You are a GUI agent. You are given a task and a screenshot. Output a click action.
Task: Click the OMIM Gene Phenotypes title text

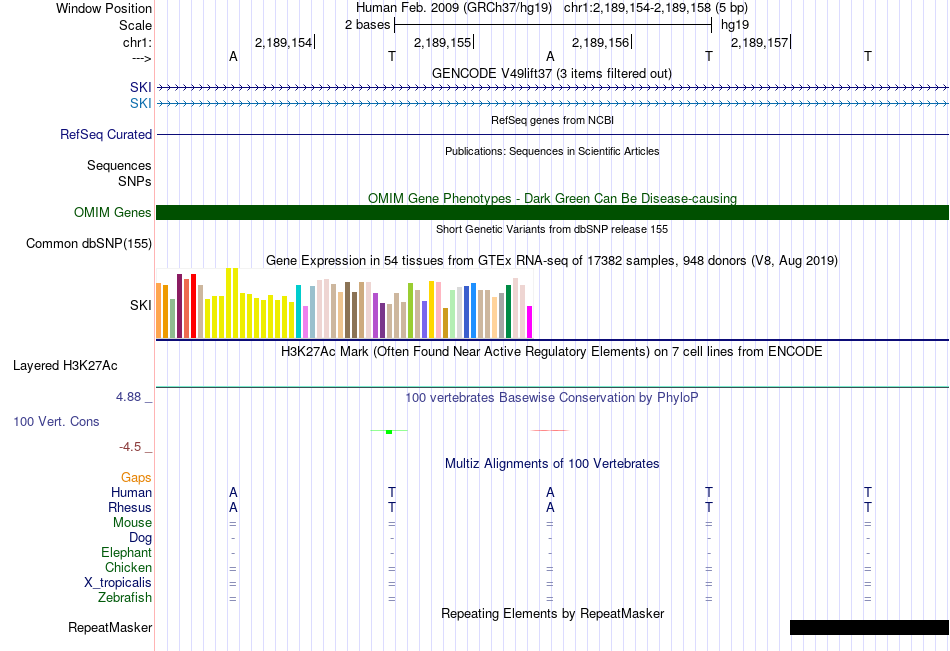pyautogui.click(x=553, y=198)
